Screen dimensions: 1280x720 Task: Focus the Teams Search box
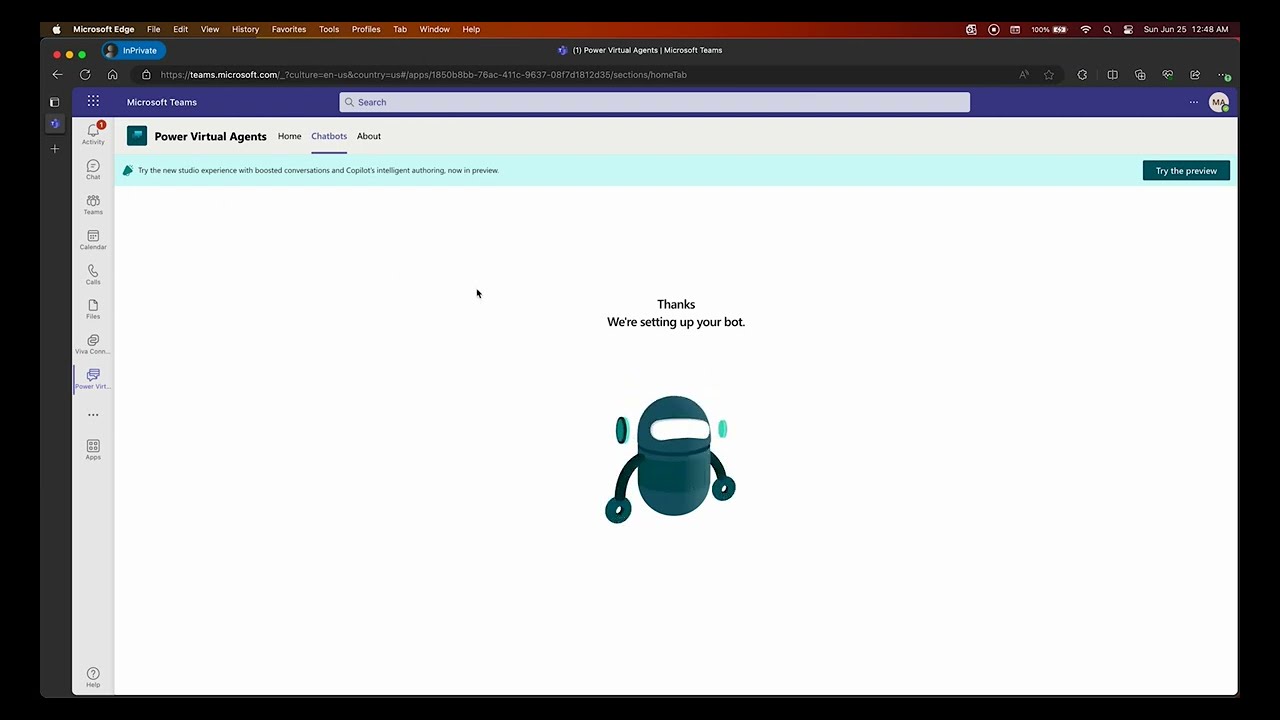click(654, 102)
